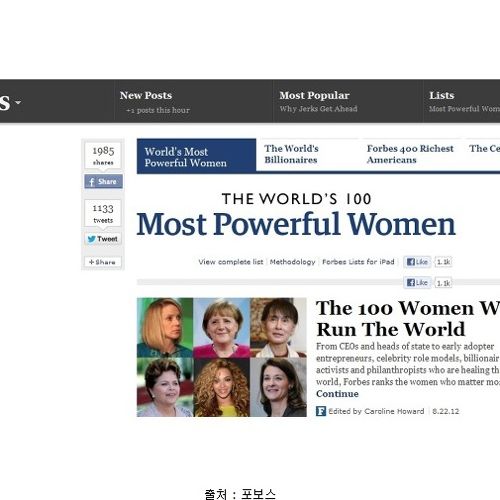
Task: Open the 'Why Jerks Get Ahead' link
Action: (318, 109)
